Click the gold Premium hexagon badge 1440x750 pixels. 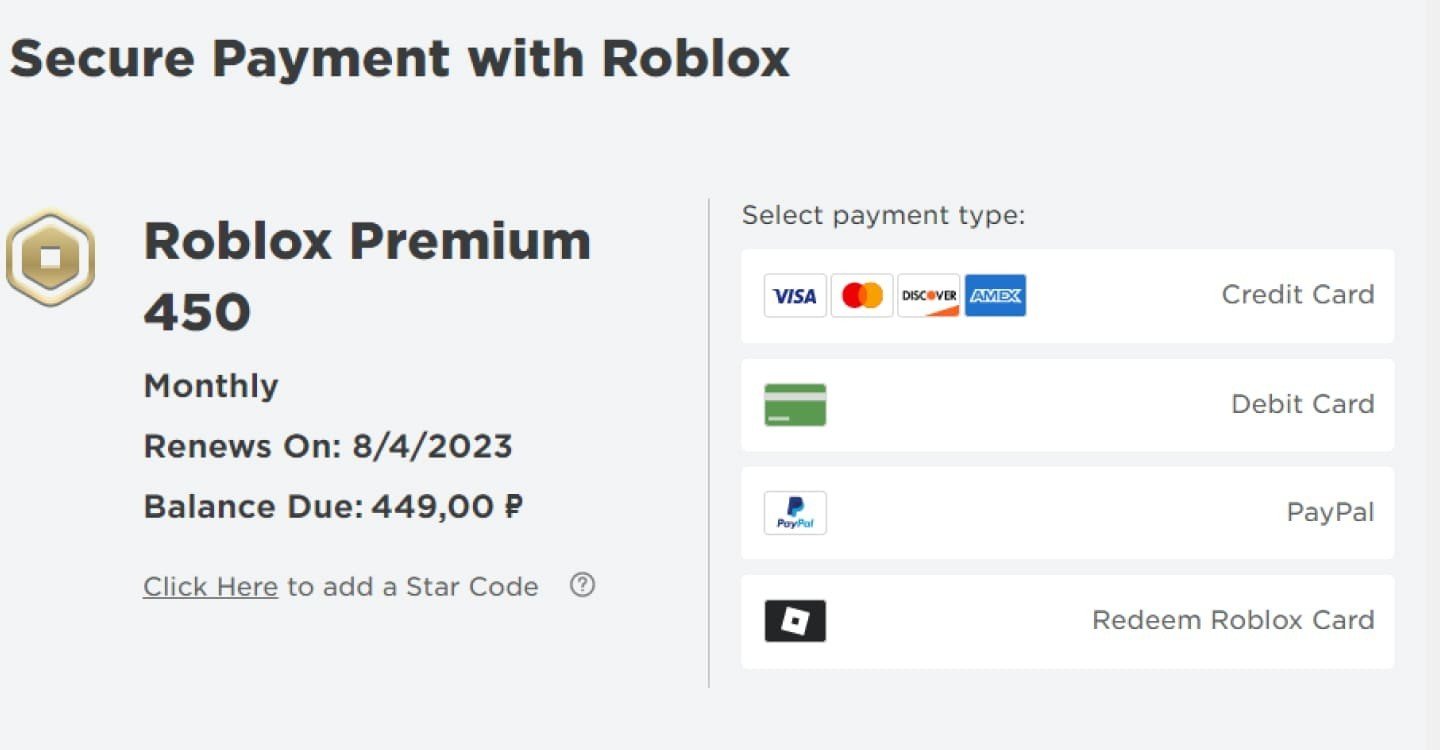pos(51,258)
